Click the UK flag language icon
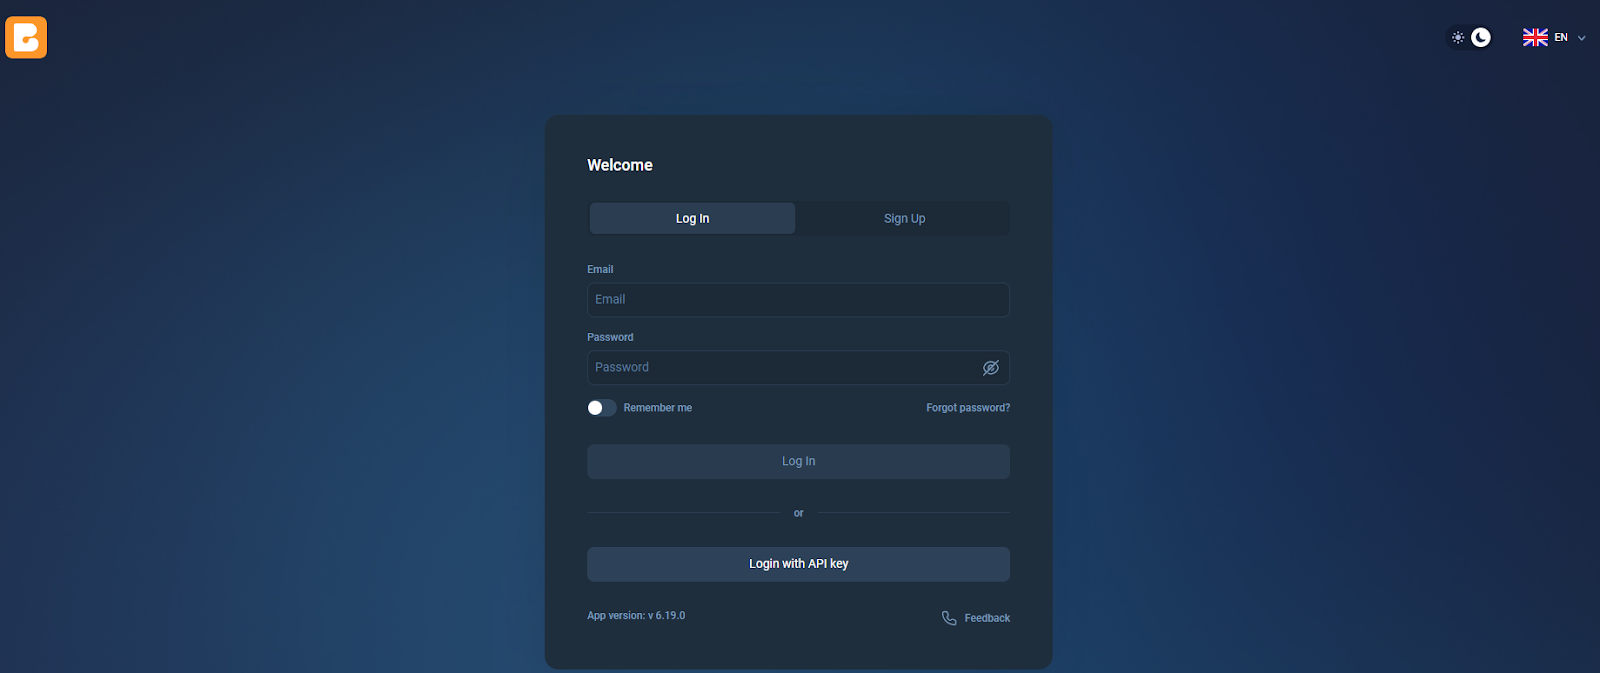This screenshot has width=1600, height=673. coord(1535,37)
